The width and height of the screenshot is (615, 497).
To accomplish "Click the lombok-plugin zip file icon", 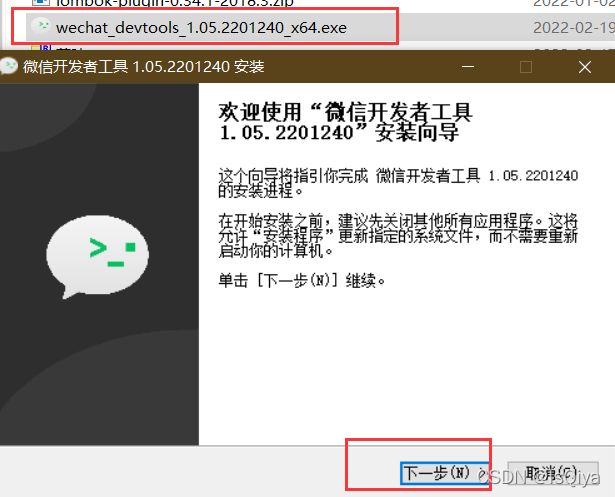I will click(41, 2).
